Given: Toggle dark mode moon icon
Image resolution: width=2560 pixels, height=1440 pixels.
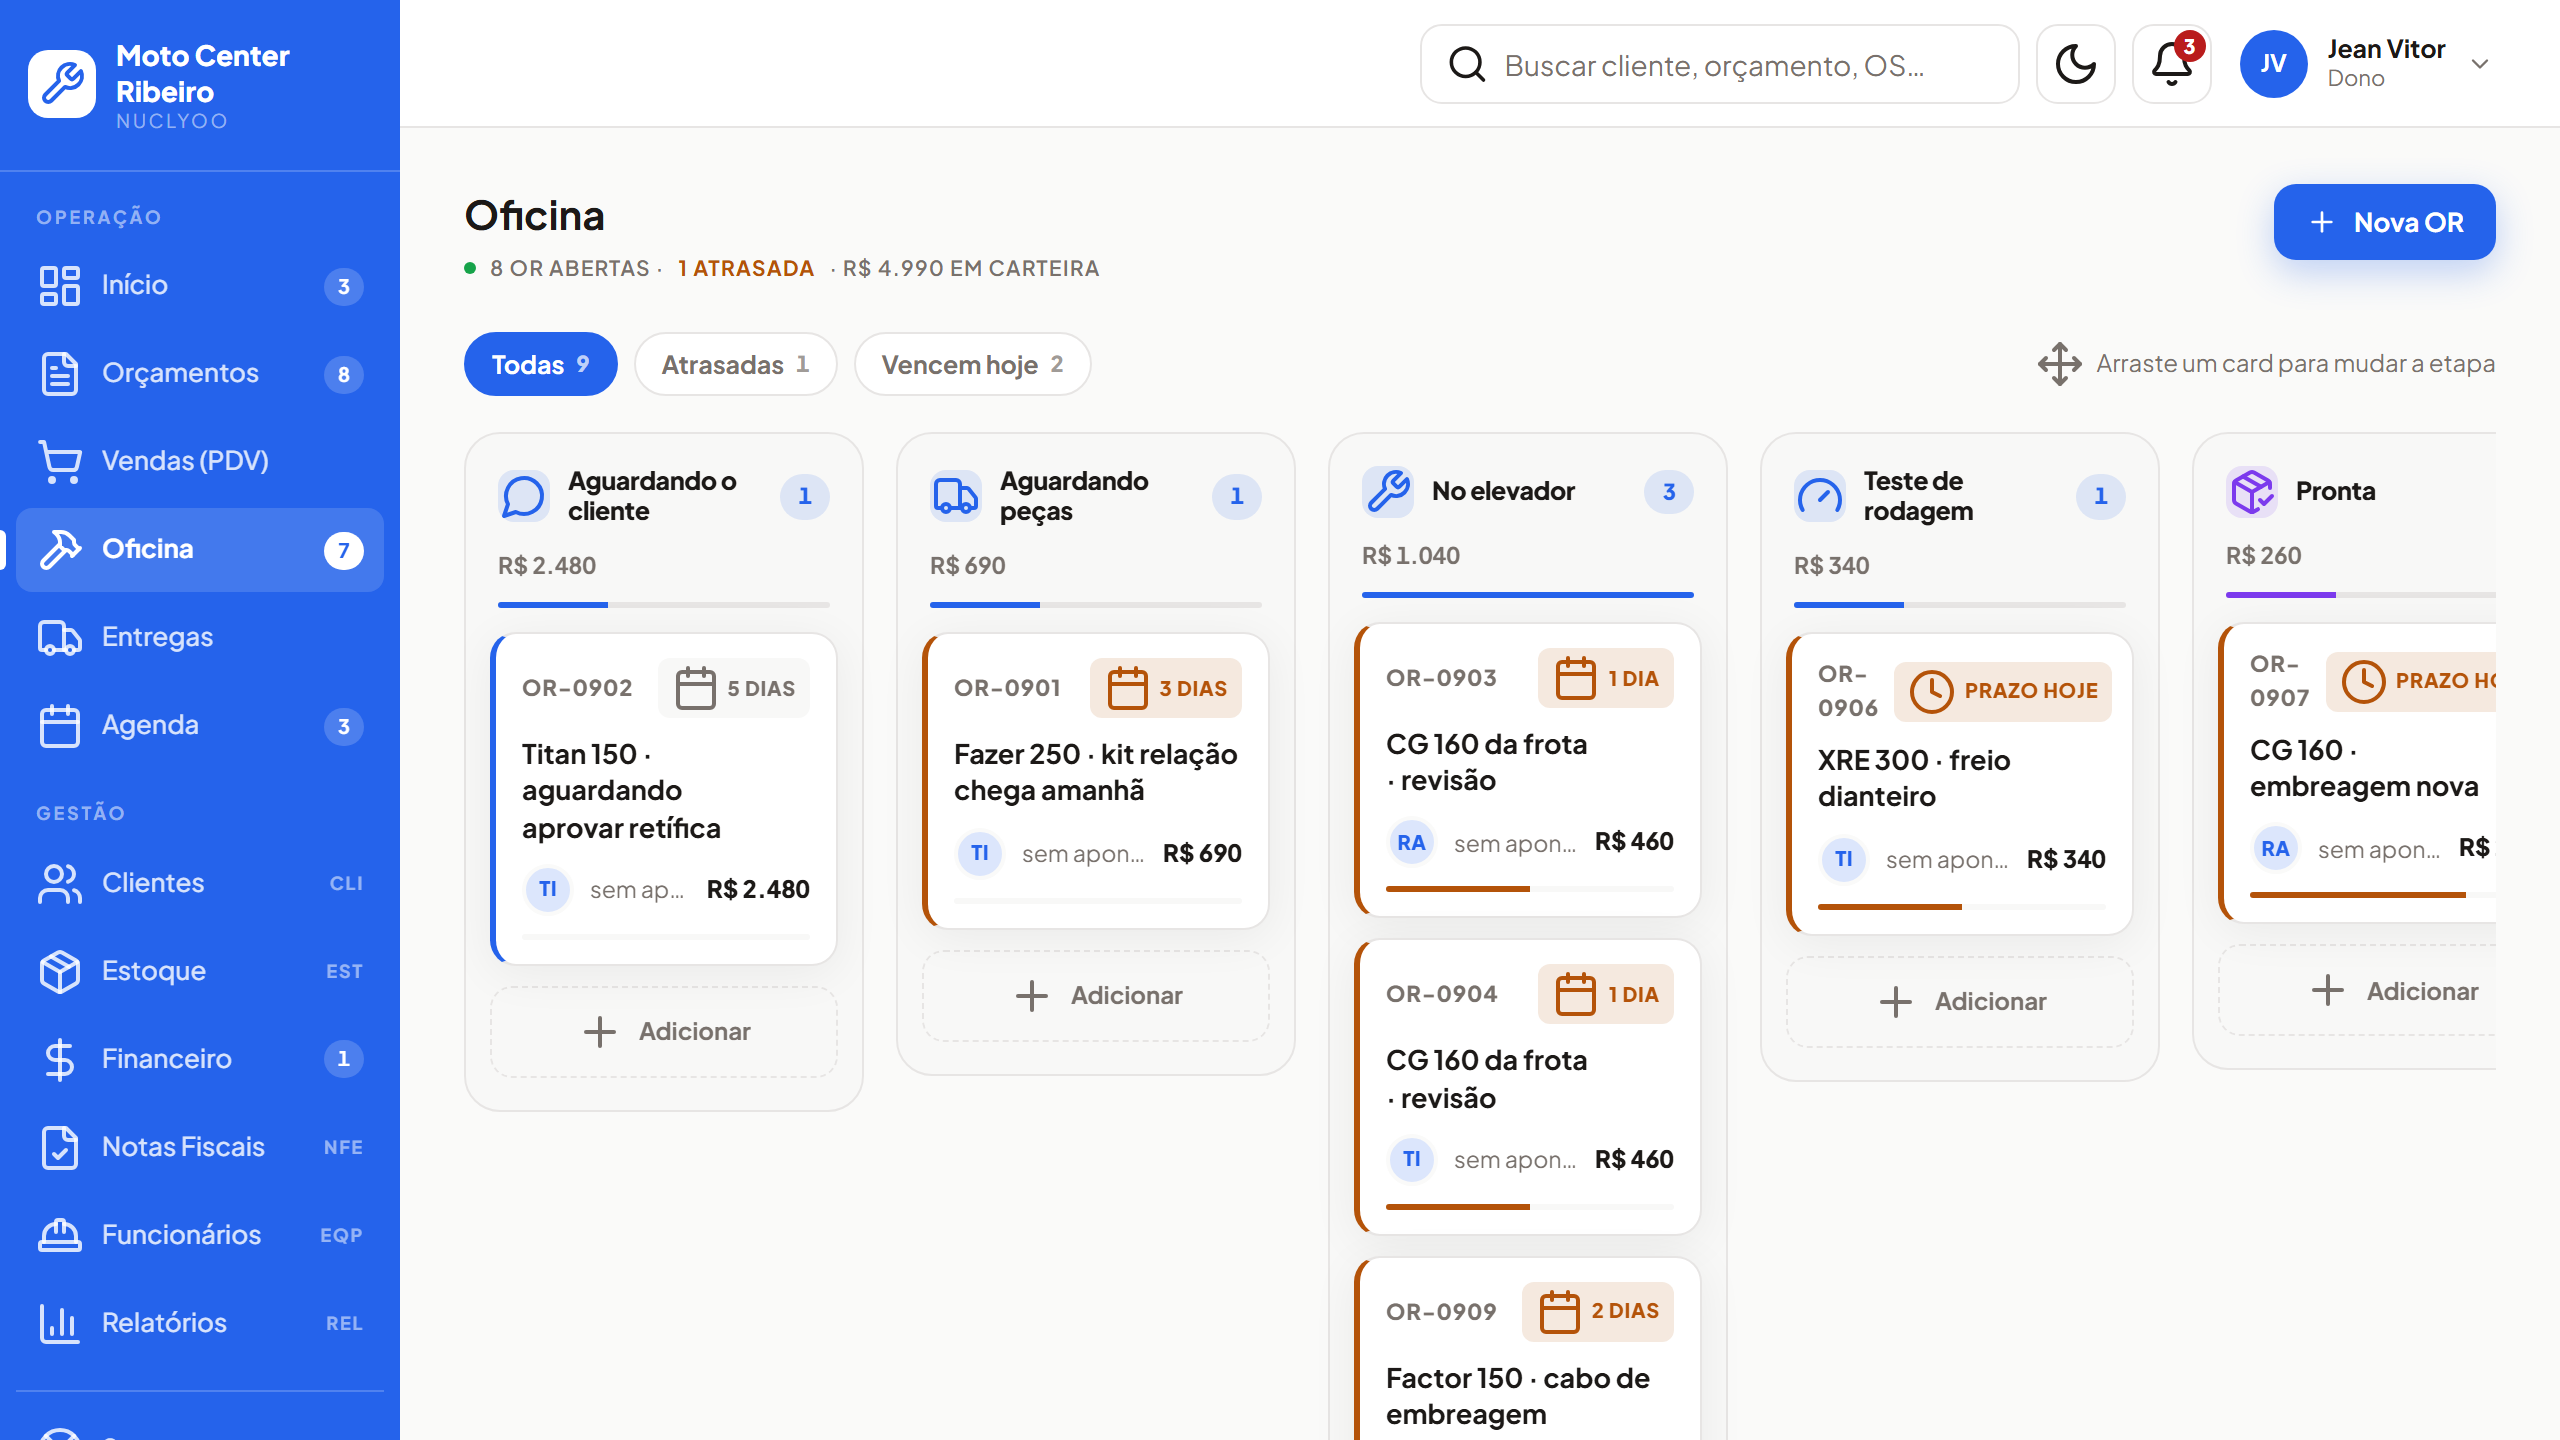Looking at the screenshot, I should pyautogui.click(x=2075, y=64).
